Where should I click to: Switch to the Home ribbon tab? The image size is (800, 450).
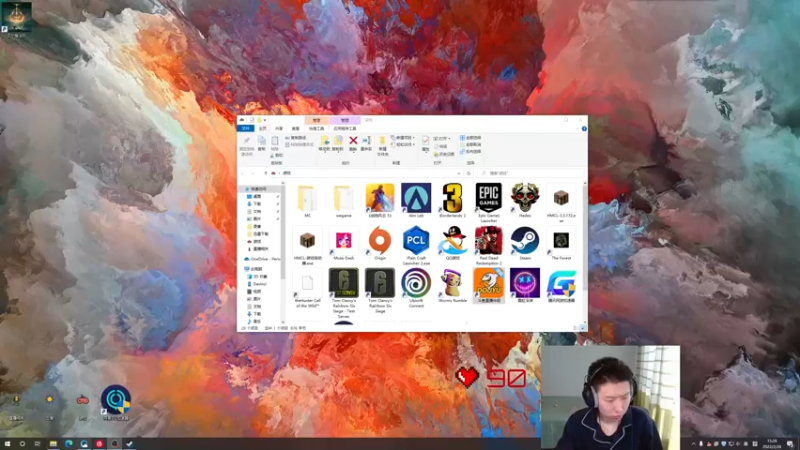click(263, 129)
